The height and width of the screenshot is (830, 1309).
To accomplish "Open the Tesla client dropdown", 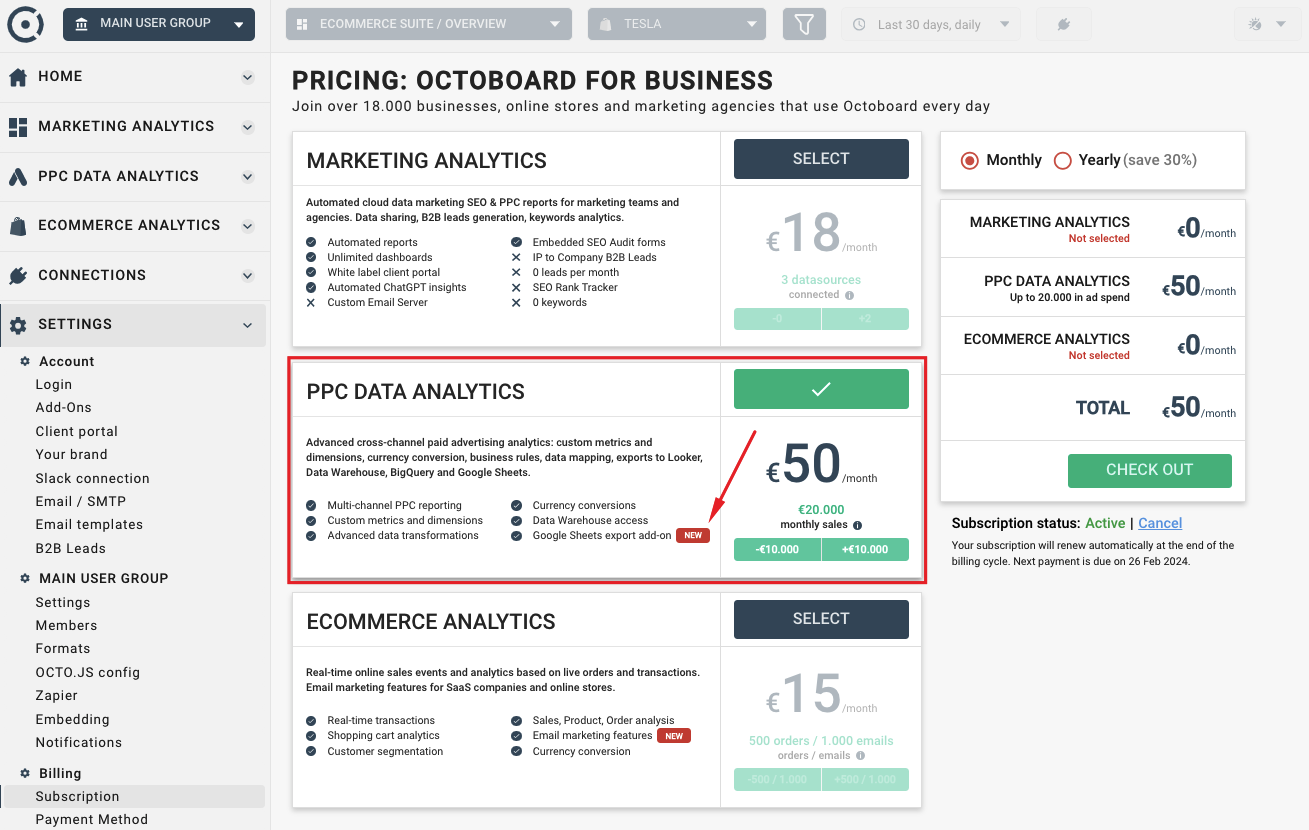I will coord(677,24).
